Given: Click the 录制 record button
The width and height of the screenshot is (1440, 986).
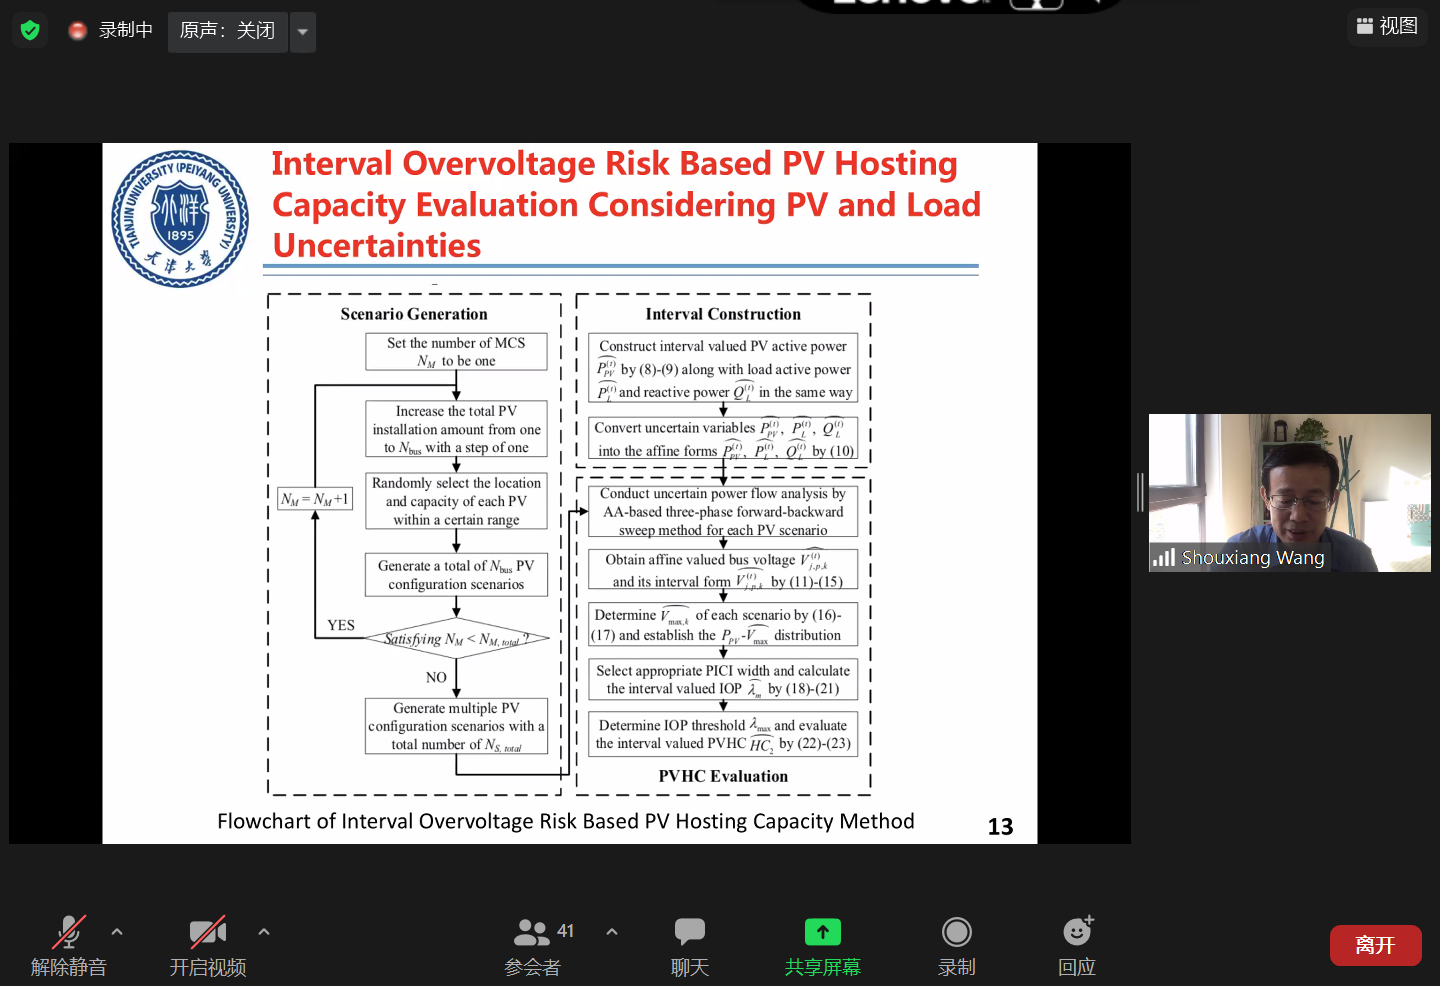Looking at the screenshot, I should 957,945.
